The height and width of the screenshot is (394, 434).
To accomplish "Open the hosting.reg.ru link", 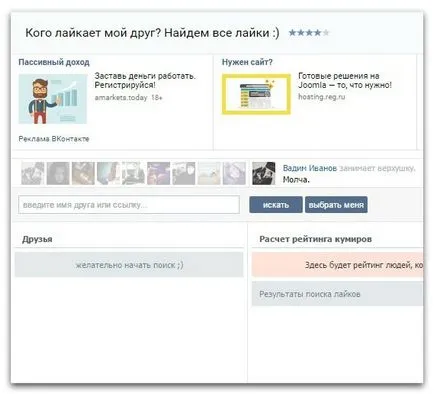I will pyautogui.click(x=321, y=97).
